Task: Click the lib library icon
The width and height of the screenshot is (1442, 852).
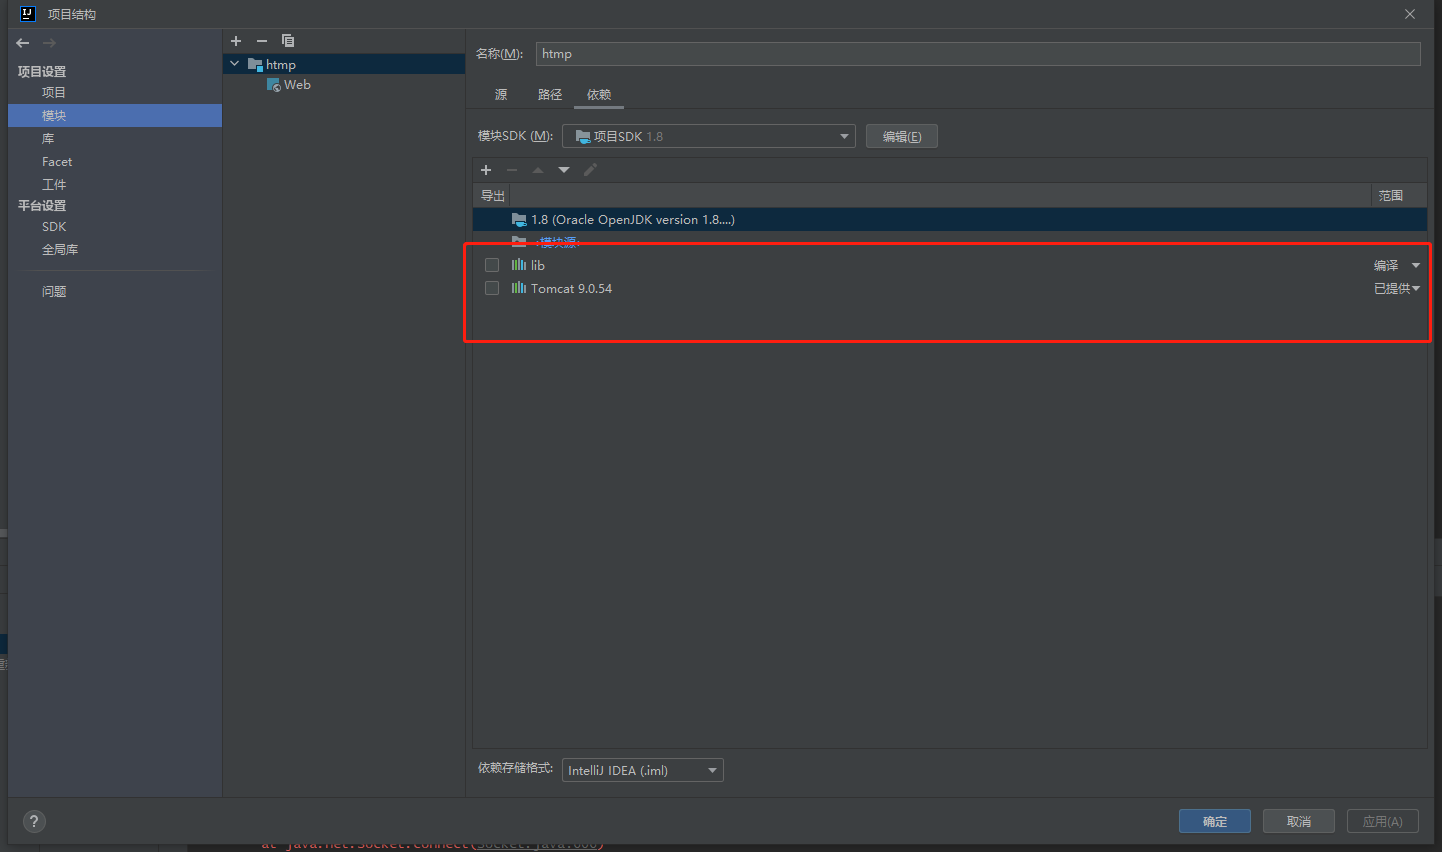Action: 519,265
